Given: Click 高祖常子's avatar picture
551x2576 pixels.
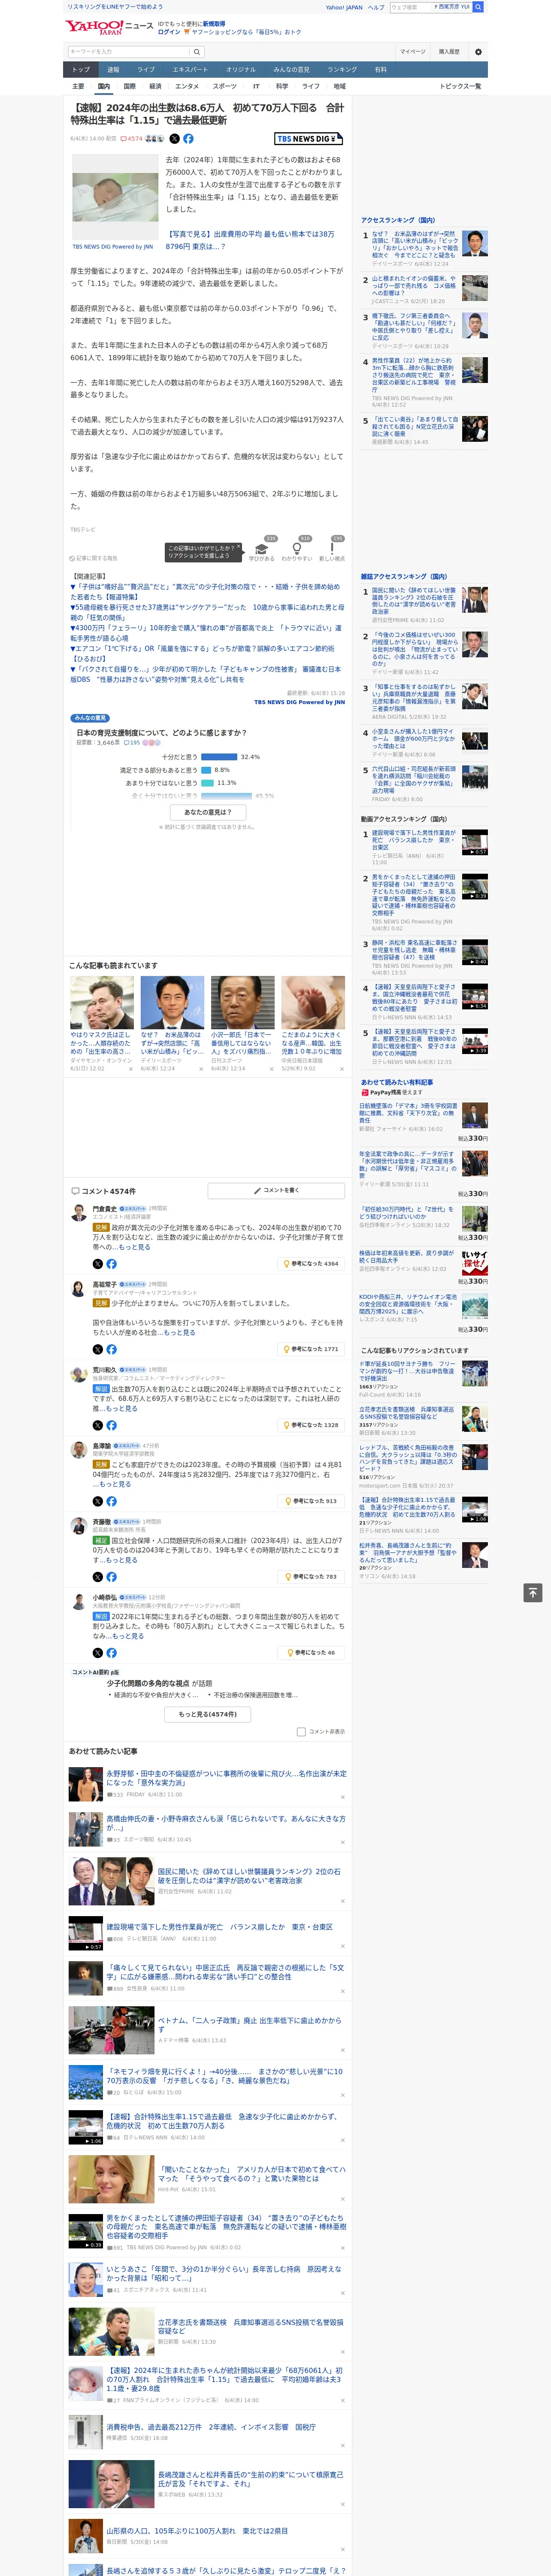Looking at the screenshot, I should (x=78, y=1289).
